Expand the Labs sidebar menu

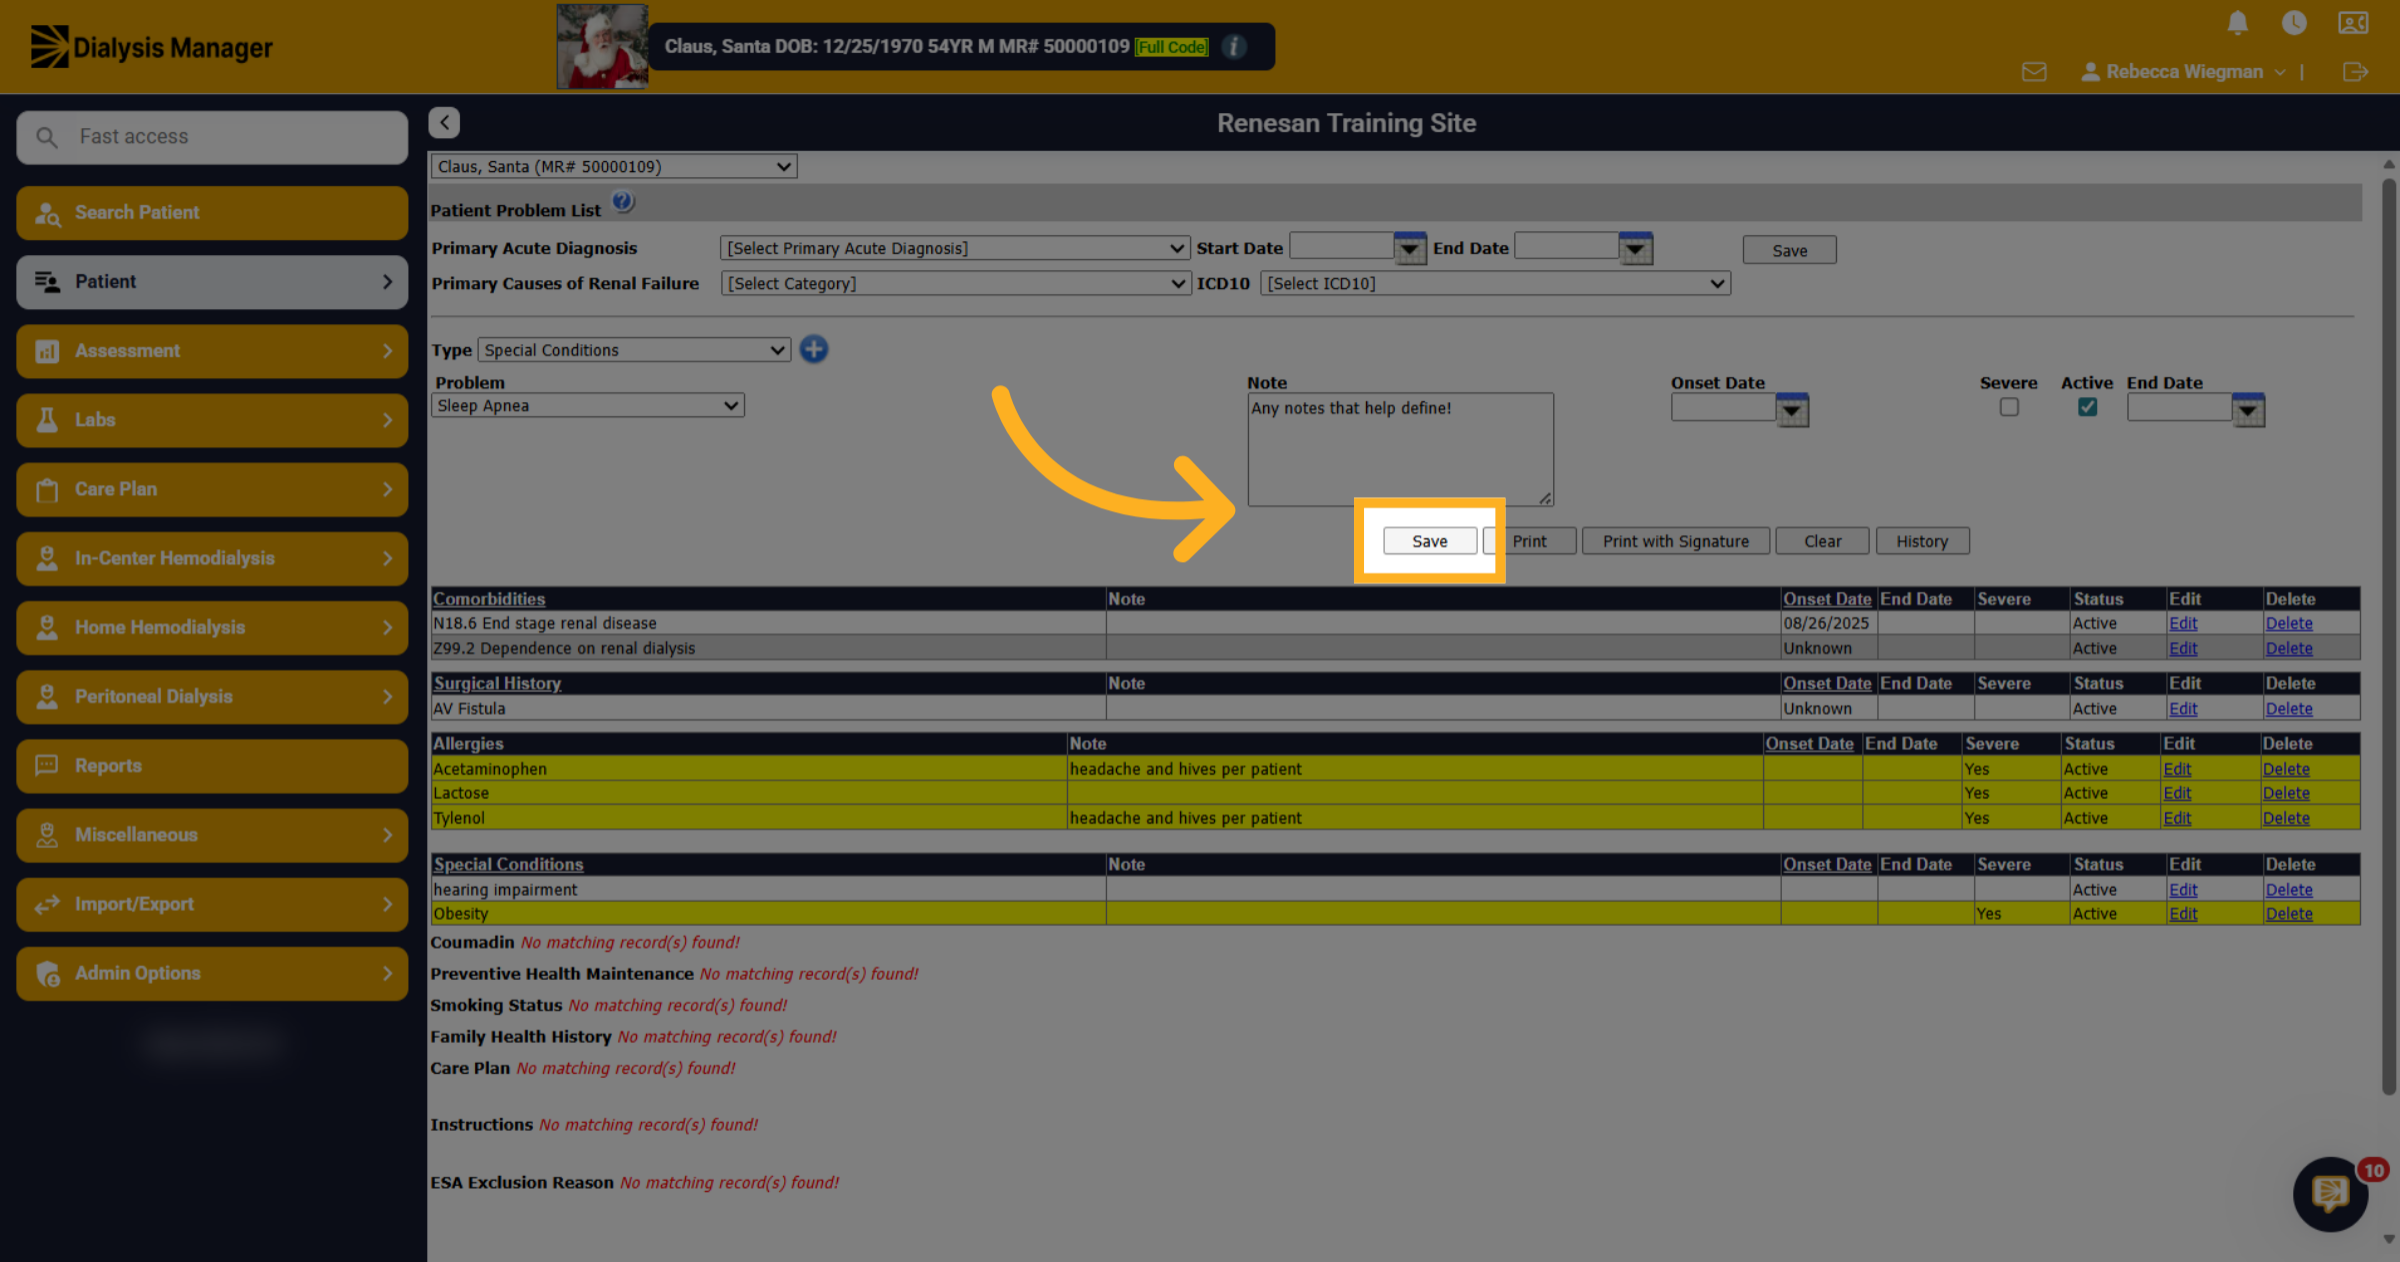(212, 420)
